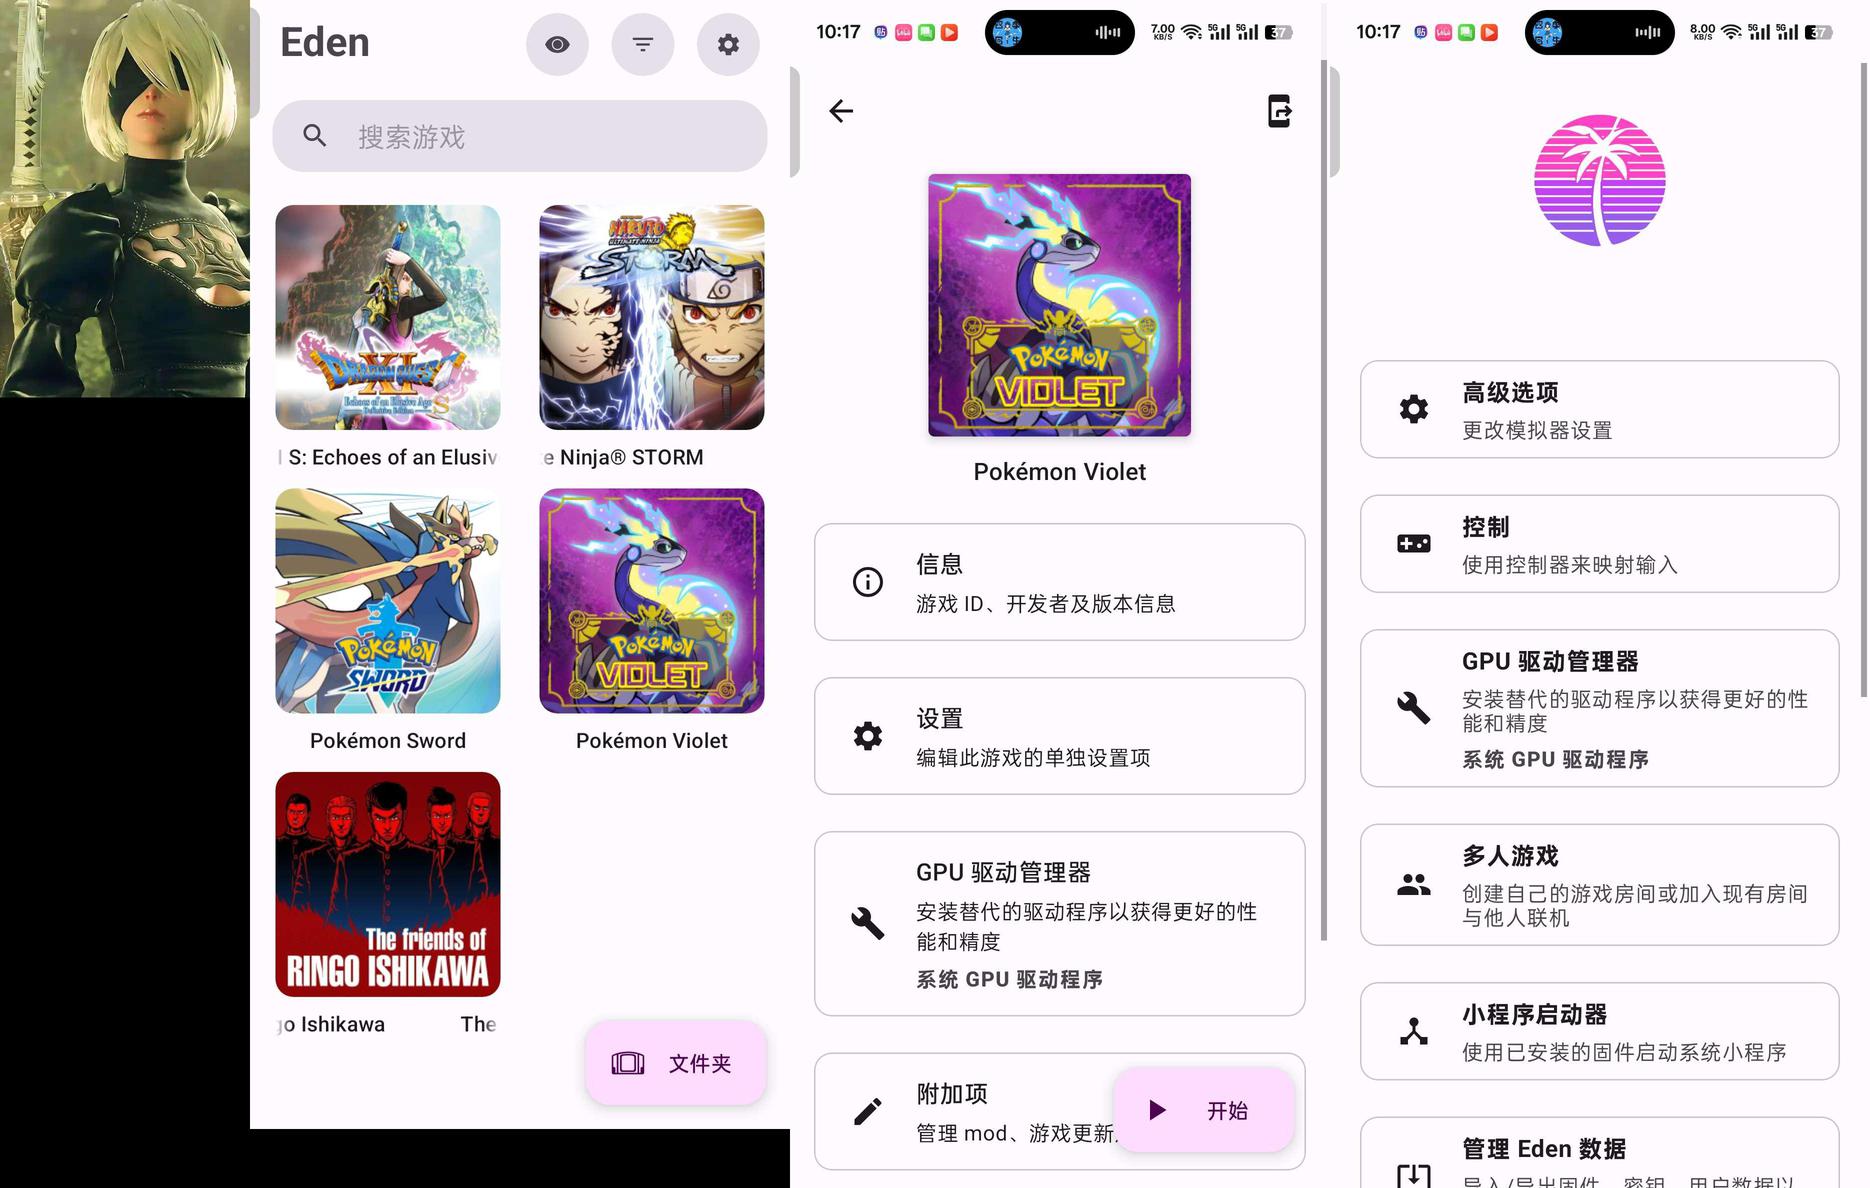Click red video app notification icon, middle phone
Screen dimensions: 1870x1188
[x=950, y=32]
